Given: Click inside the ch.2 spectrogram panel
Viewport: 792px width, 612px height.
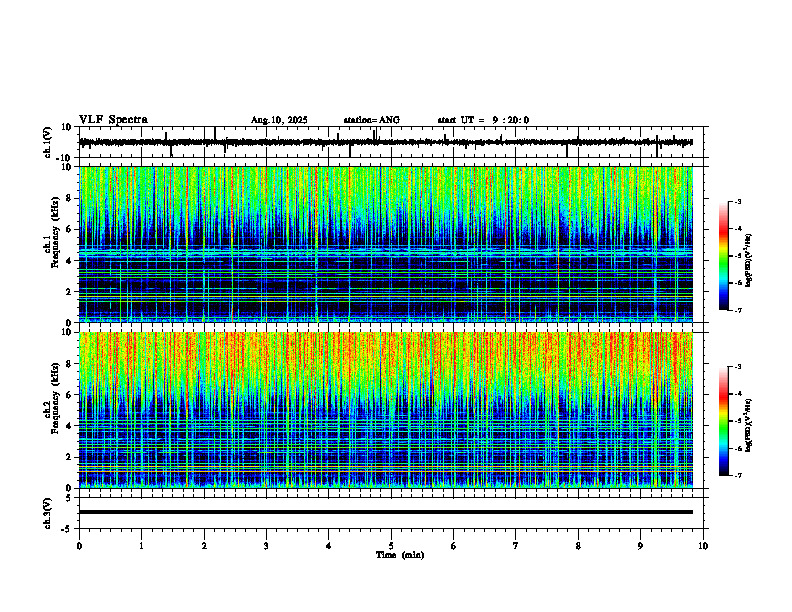Looking at the screenshot, I should [x=386, y=410].
